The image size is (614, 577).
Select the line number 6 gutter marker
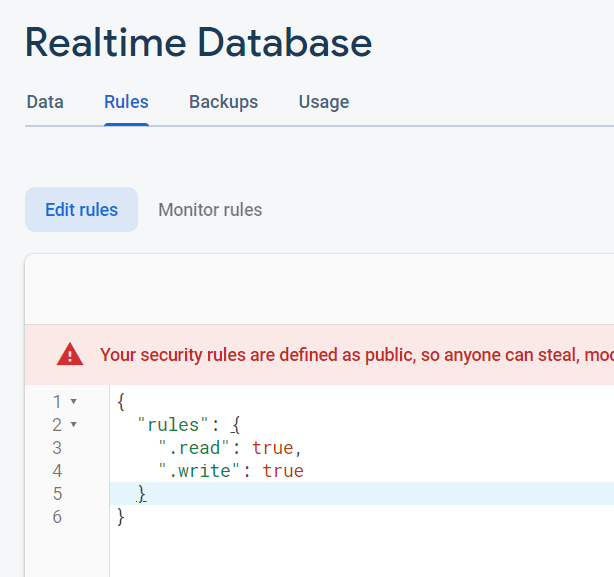(57, 517)
